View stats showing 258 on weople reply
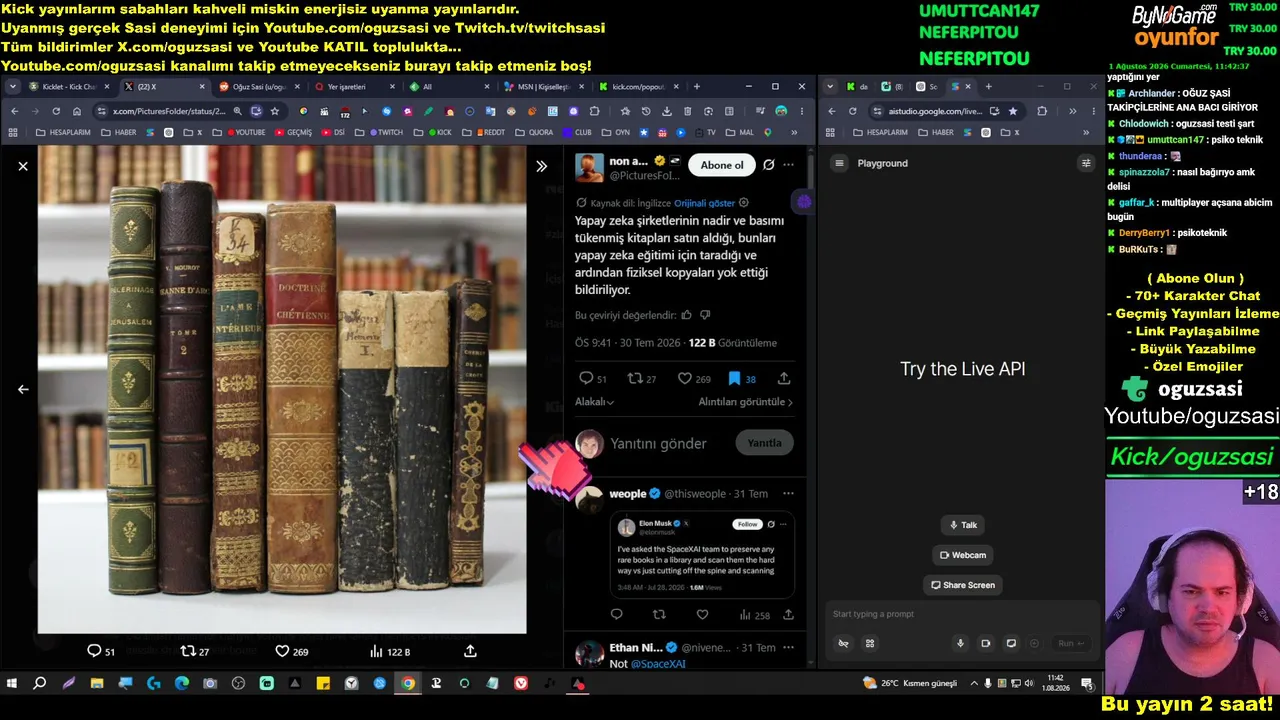Viewport: 1280px width, 720px height. (x=754, y=615)
